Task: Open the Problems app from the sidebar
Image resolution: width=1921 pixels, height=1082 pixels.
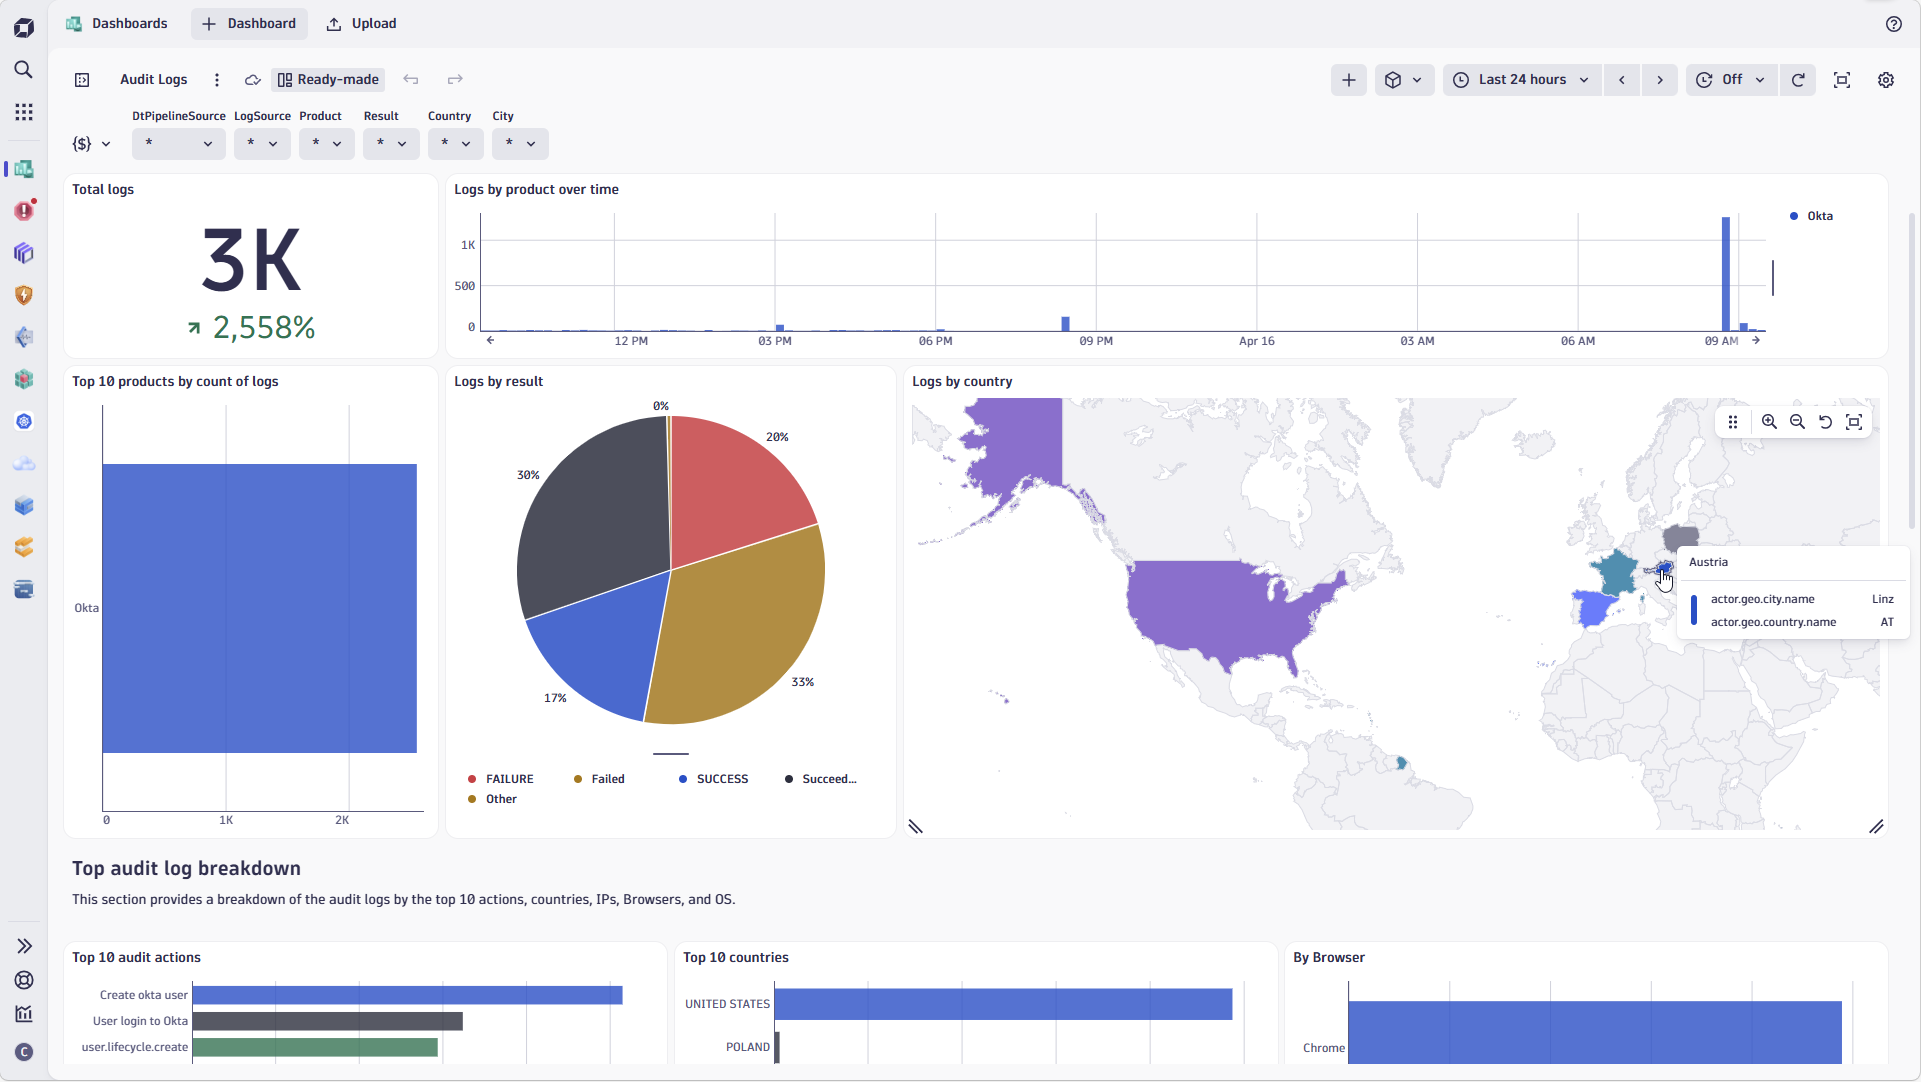Action: (24, 210)
